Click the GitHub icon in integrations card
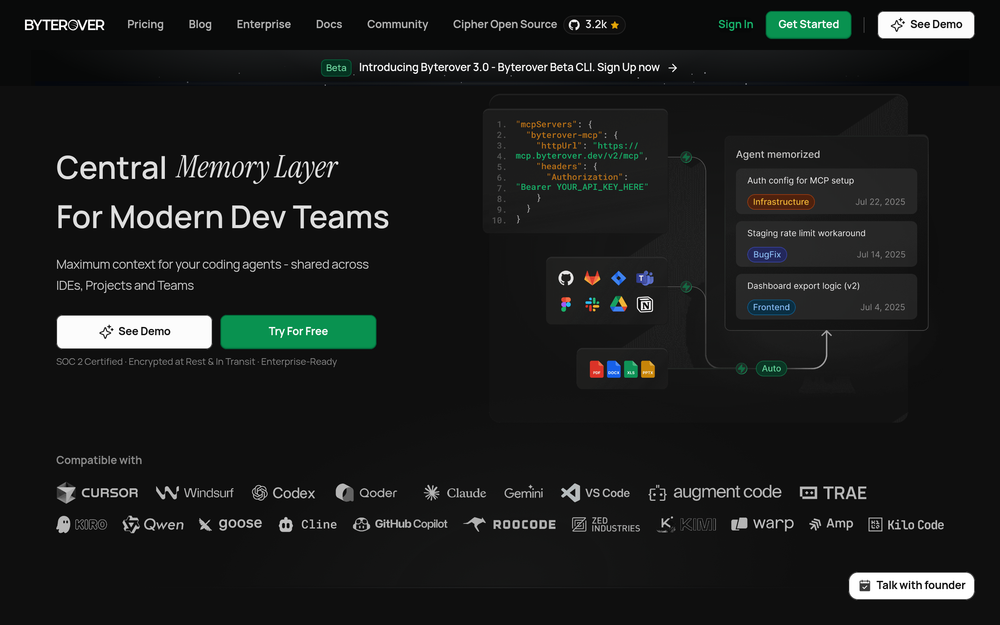Screen dimensions: 1000x625 pyautogui.click(x=566, y=278)
